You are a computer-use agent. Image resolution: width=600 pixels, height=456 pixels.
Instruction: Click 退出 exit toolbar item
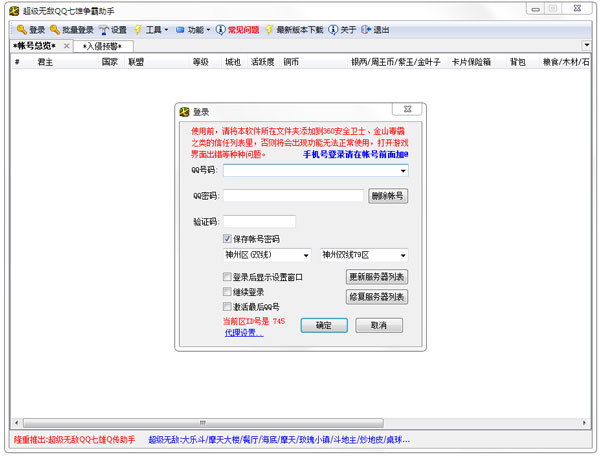[375, 29]
